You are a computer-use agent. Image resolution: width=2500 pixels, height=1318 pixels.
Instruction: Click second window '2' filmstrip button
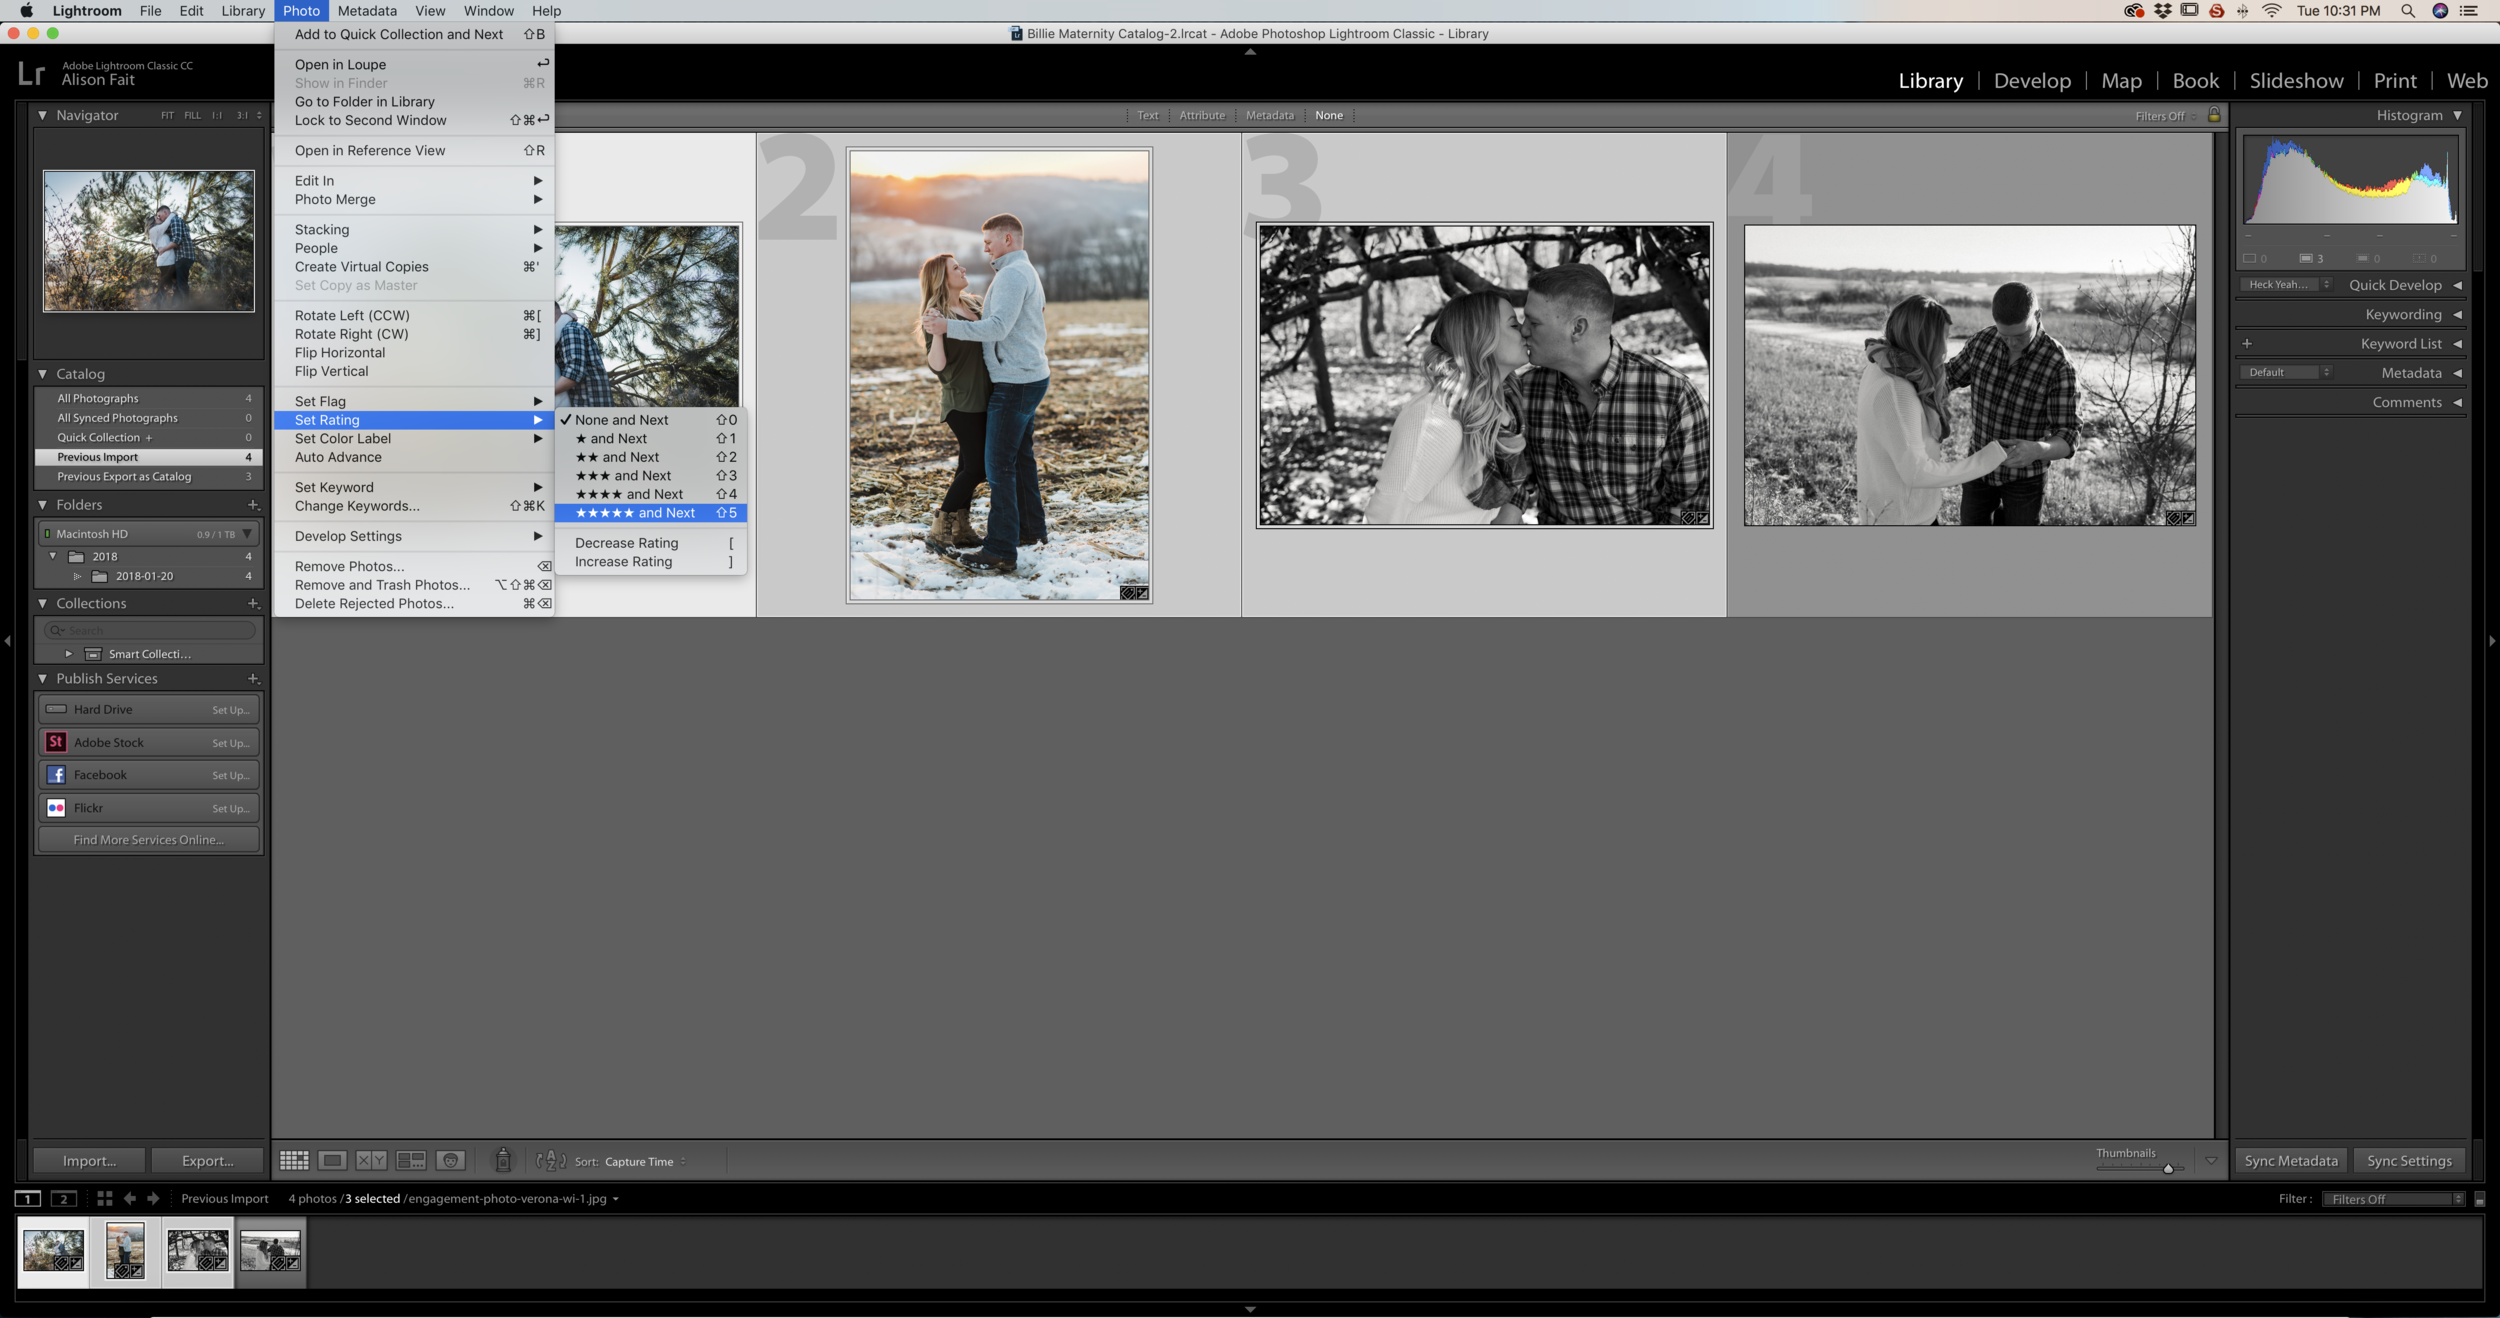pos(64,1198)
